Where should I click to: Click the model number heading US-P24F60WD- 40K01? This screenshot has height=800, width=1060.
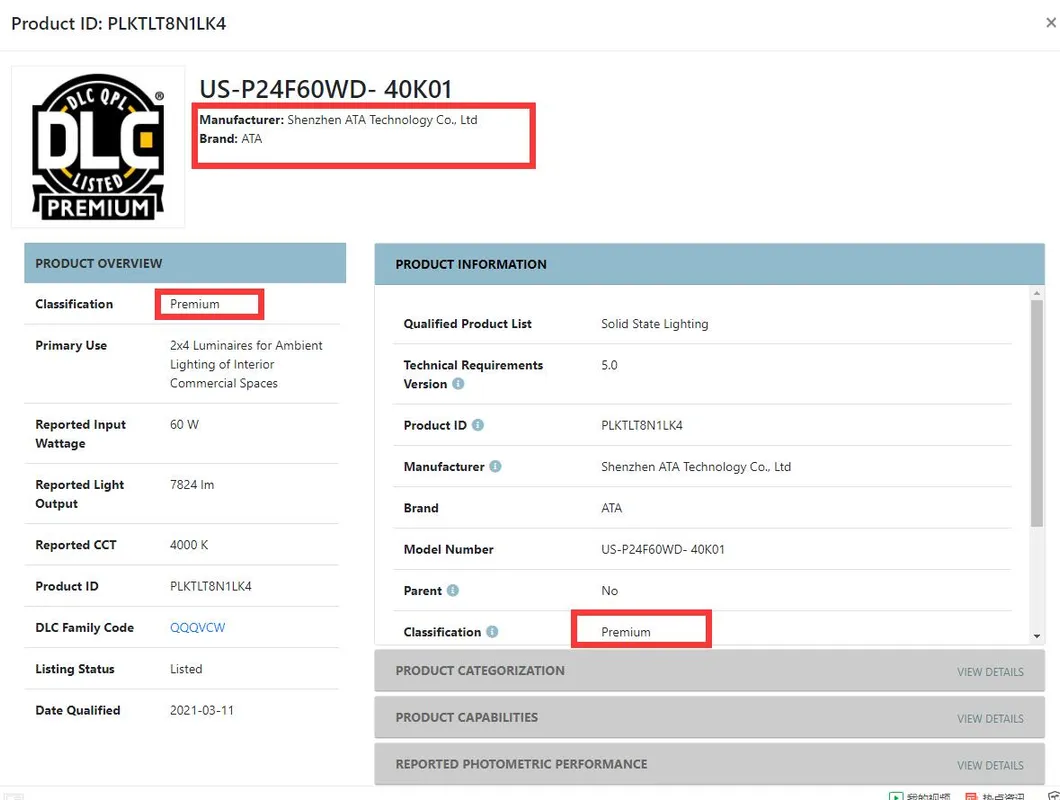click(326, 89)
